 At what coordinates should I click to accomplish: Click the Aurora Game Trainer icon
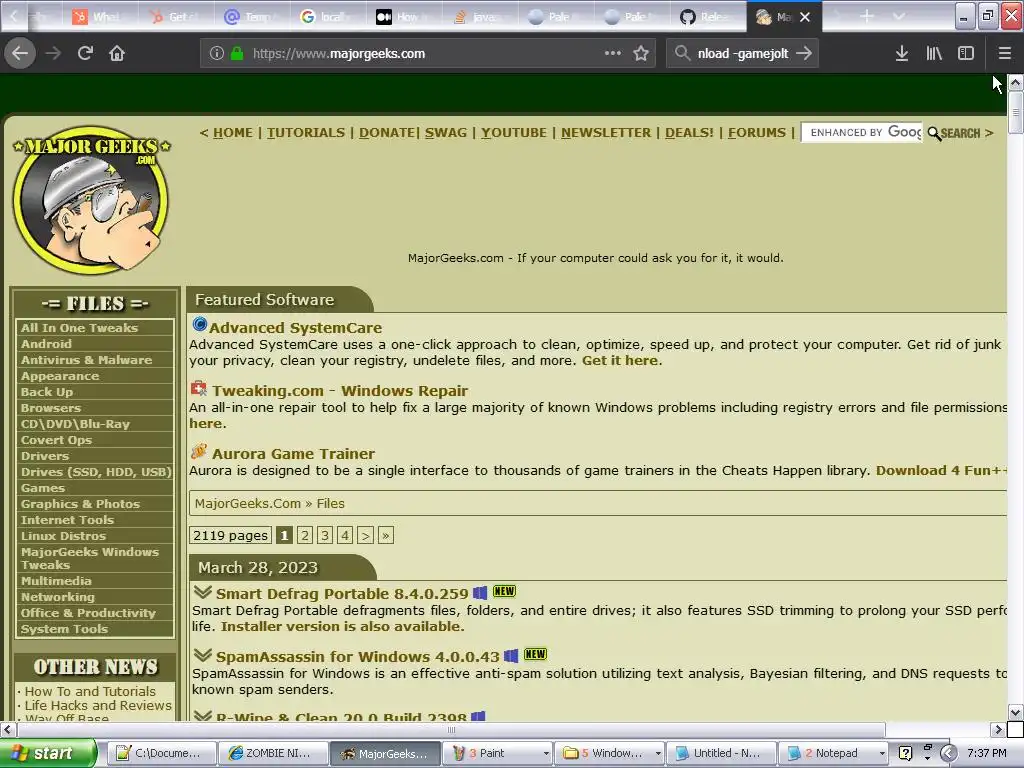pyautogui.click(x=199, y=451)
